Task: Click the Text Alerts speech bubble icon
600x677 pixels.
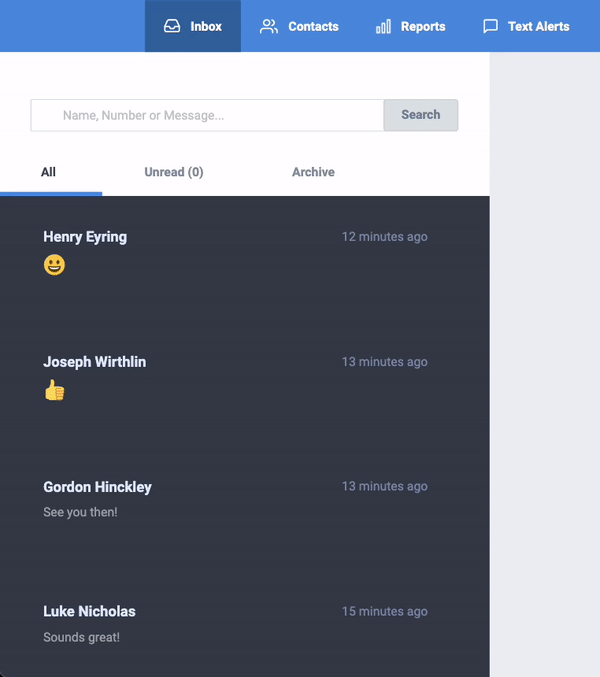Action: pyautogui.click(x=490, y=26)
